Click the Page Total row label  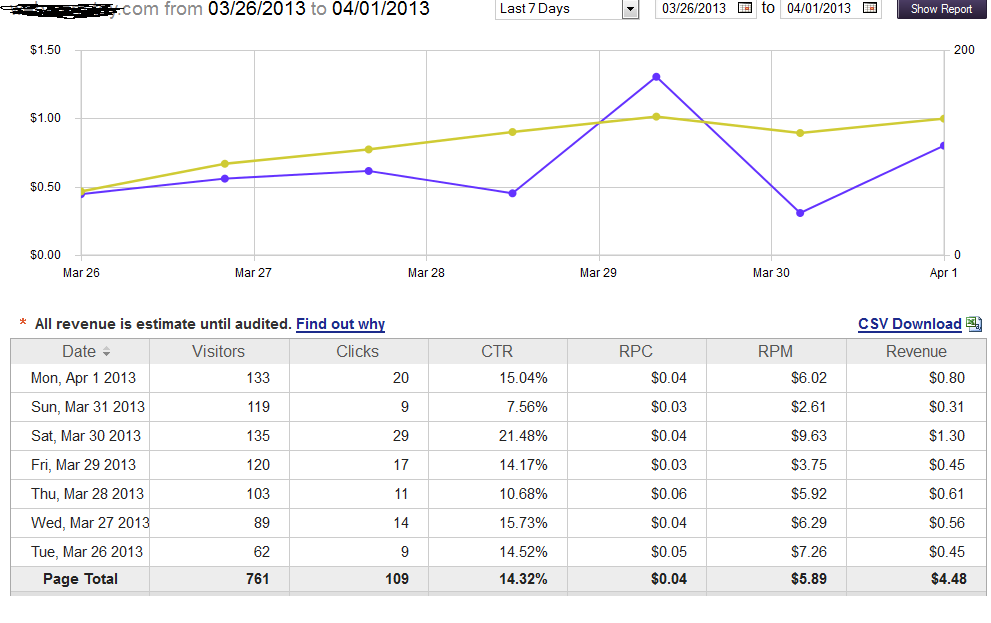point(80,579)
